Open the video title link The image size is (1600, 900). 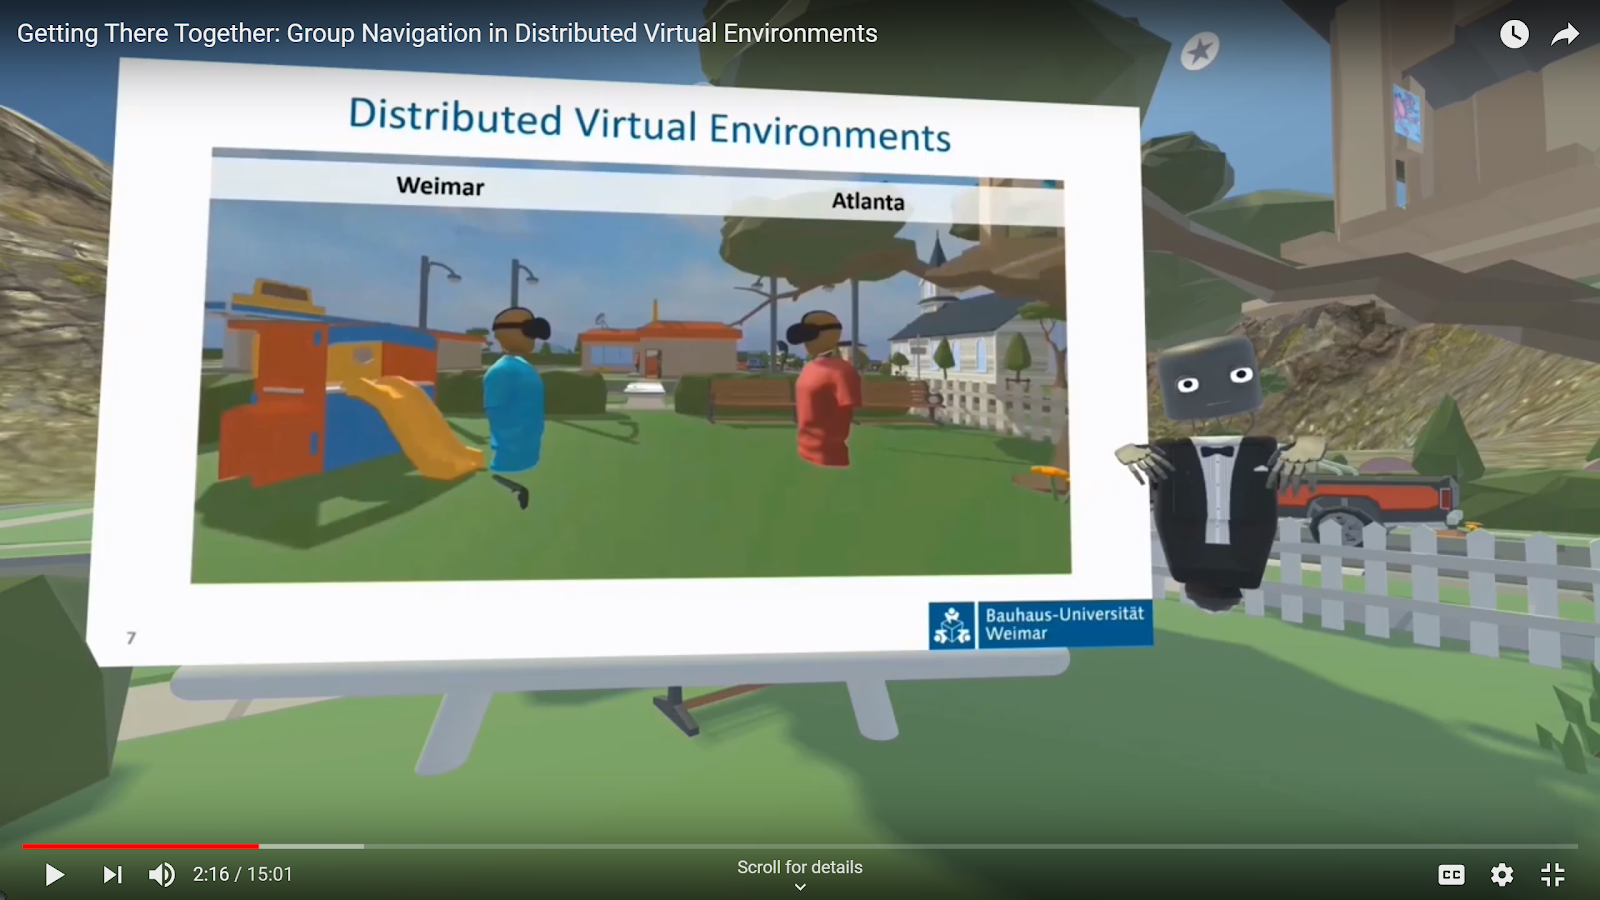[x=447, y=33]
